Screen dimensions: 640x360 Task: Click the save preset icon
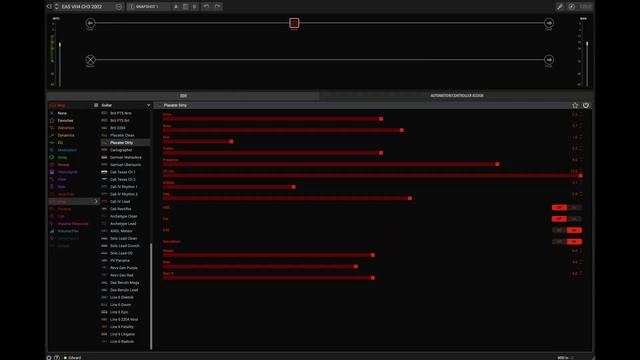(176, 7)
